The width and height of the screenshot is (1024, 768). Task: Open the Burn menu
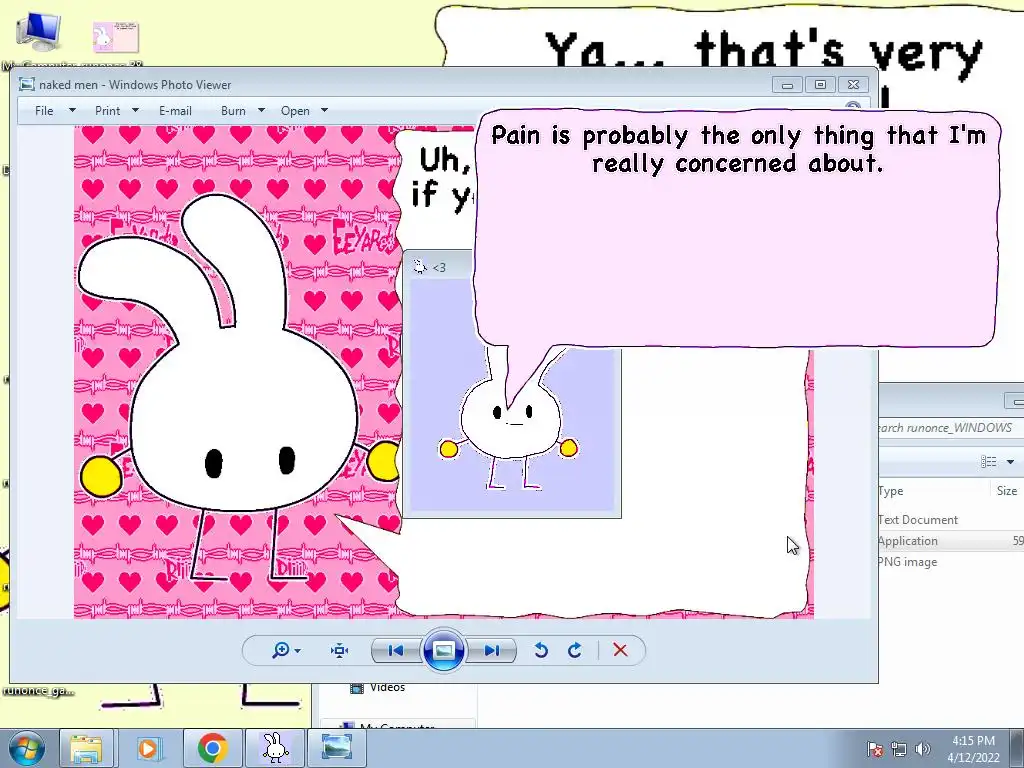click(233, 111)
